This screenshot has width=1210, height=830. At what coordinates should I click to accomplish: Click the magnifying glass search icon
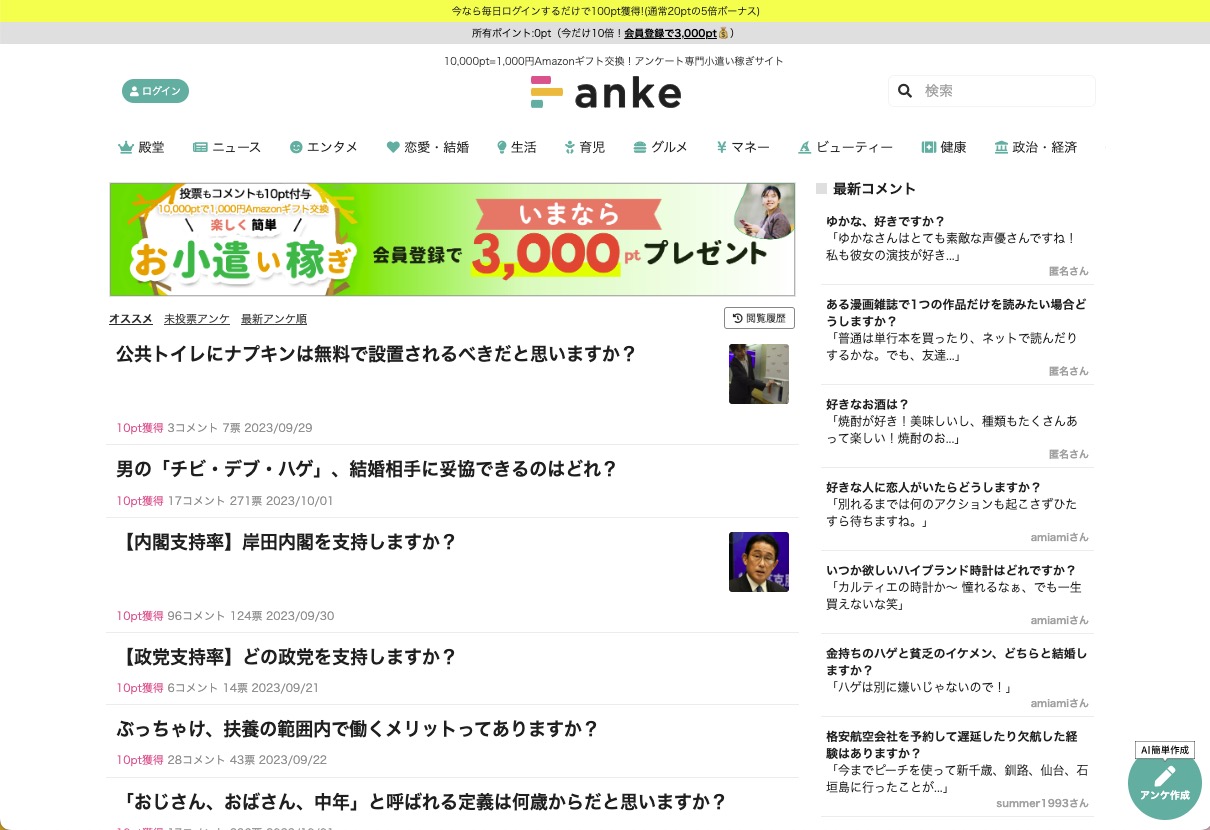click(905, 91)
